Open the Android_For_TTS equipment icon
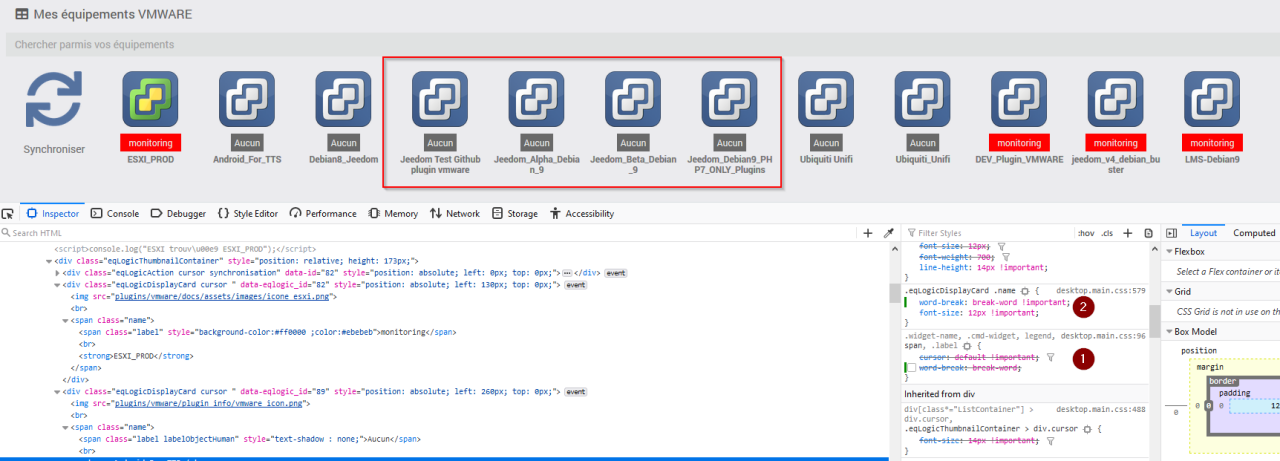 tap(246, 99)
